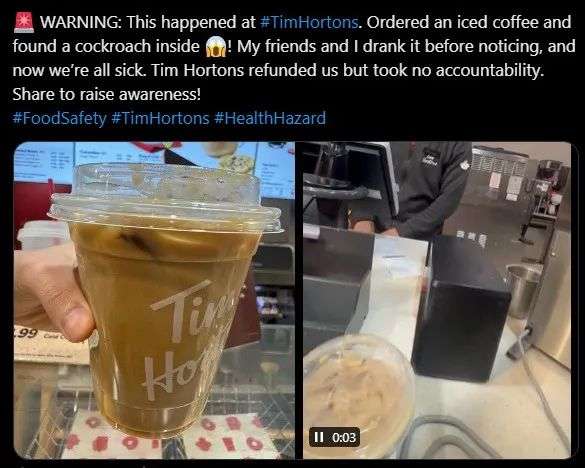The image size is (585, 468).
Task: Open the counter video in fullscreen
Action: click(x=437, y=300)
